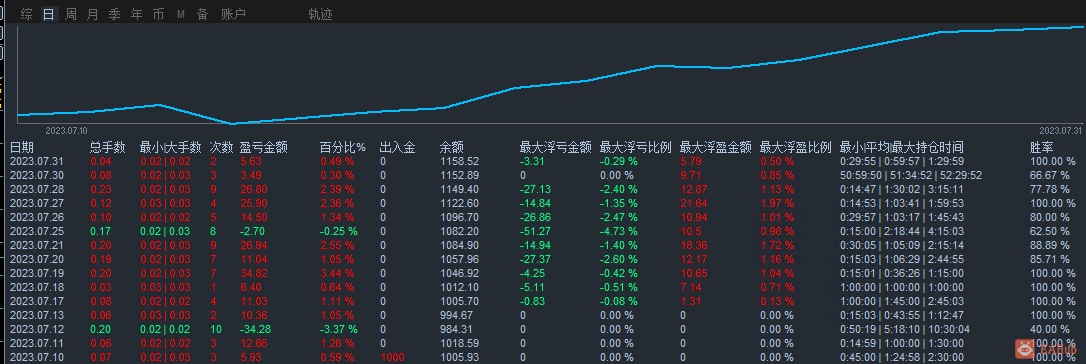1086x364 pixels.
Task: Select the 2023.07.12 row date
Action: click(37, 329)
